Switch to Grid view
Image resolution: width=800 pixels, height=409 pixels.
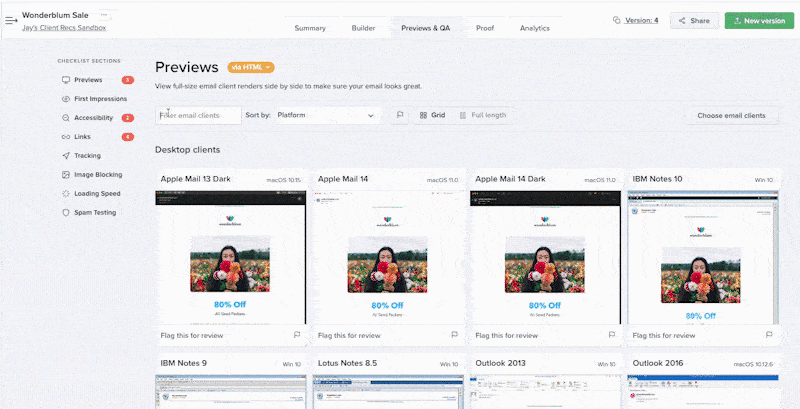pyautogui.click(x=433, y=115)
